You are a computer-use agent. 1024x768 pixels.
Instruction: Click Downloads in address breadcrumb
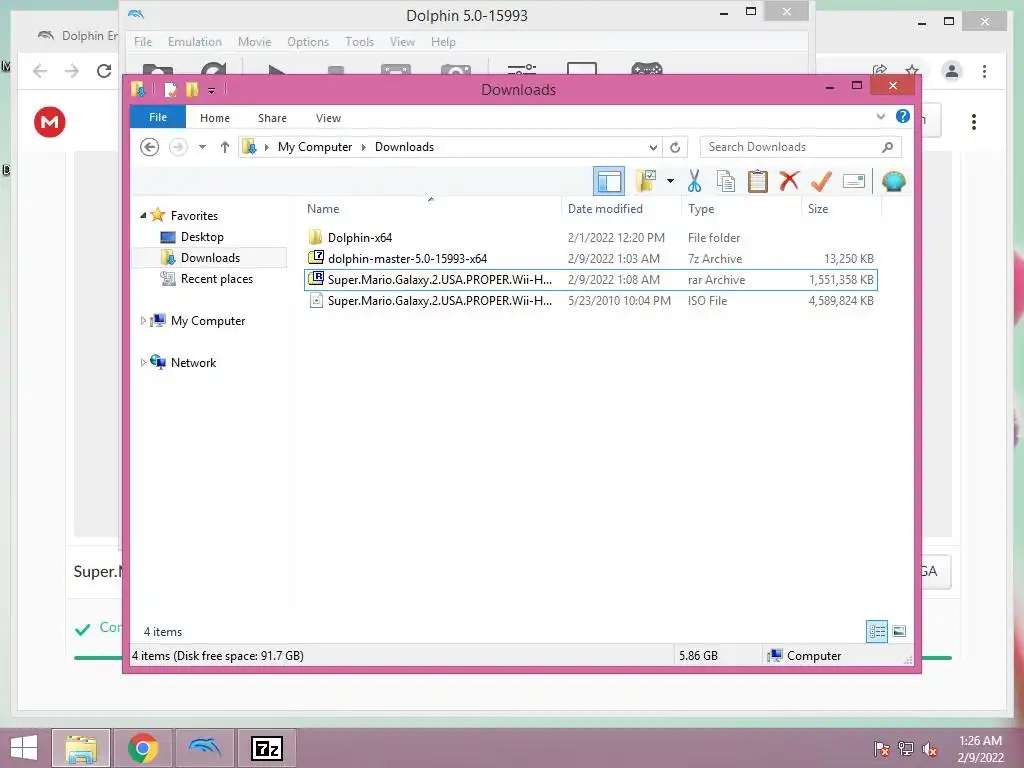[404, 147]
